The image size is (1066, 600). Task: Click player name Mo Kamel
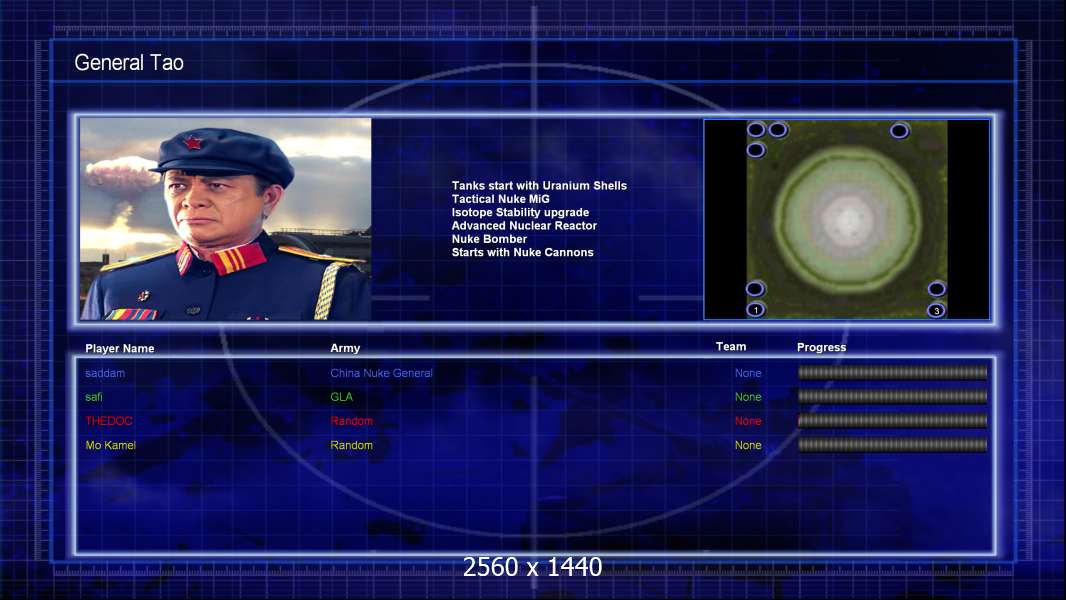click(110, 445)
